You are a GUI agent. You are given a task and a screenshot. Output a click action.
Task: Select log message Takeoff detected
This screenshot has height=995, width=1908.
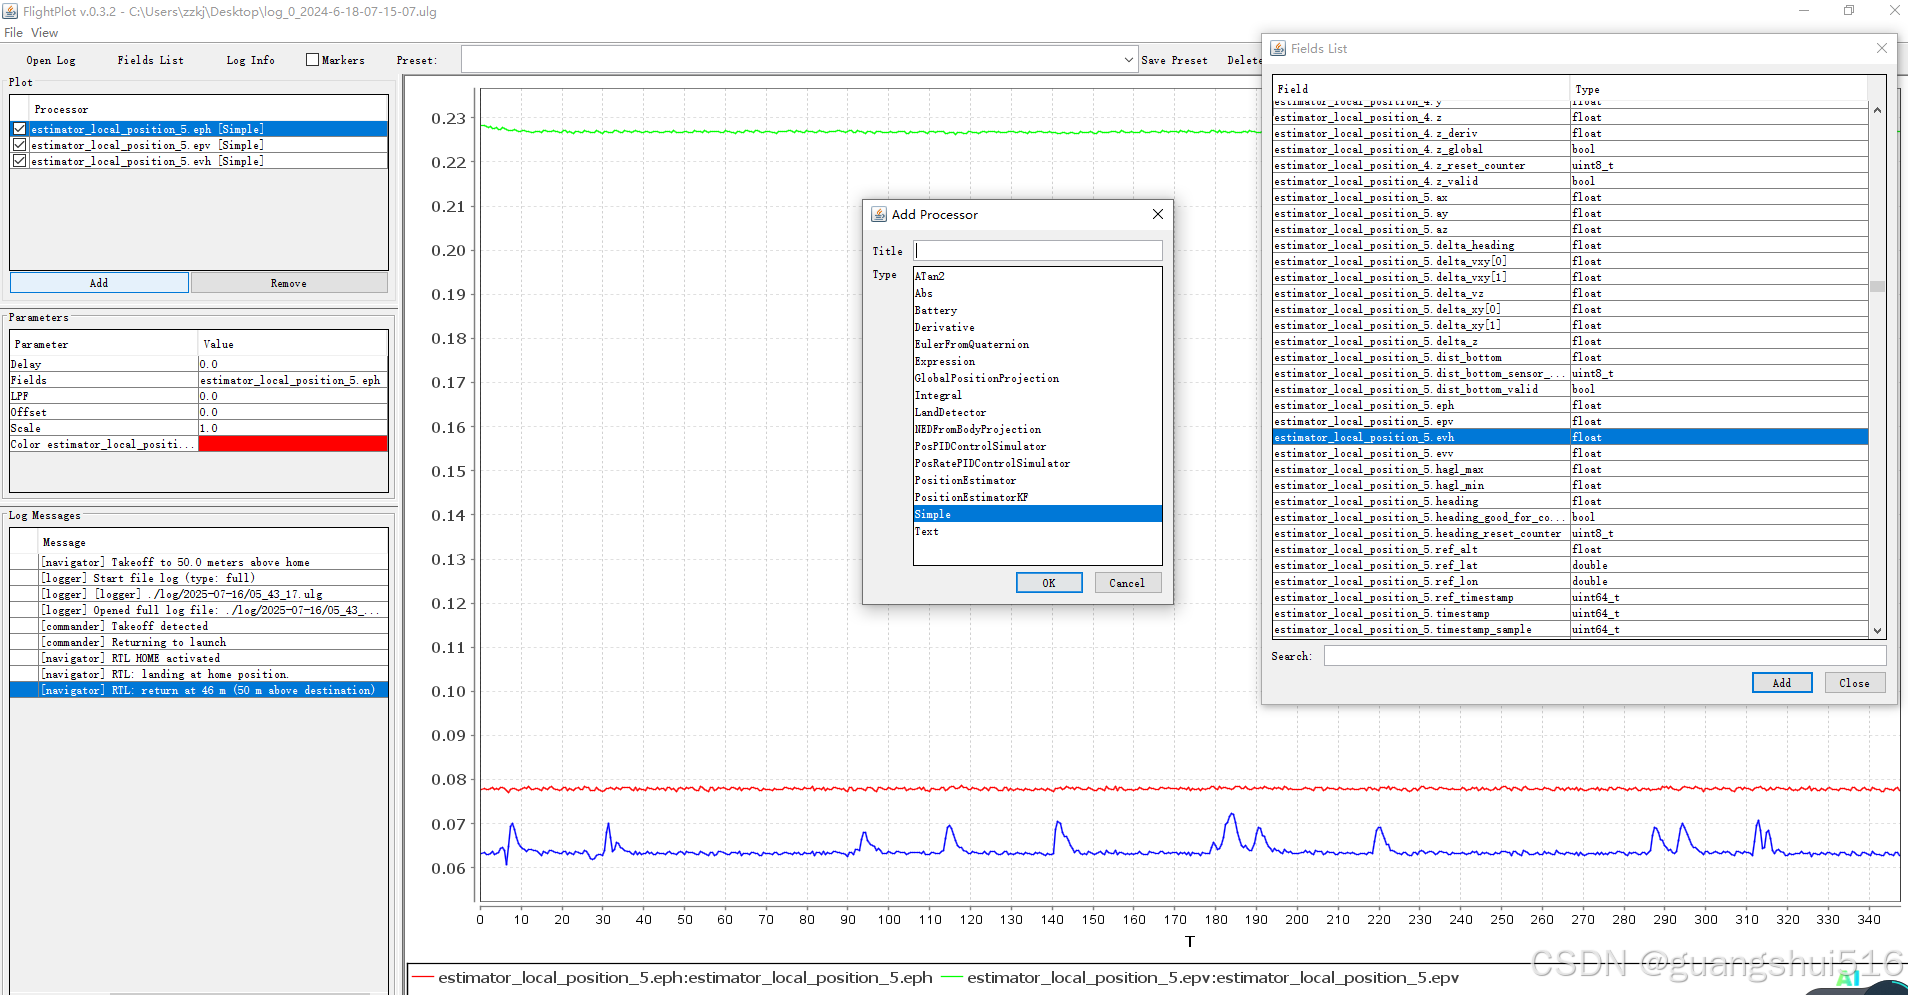[x=199, y=626]
